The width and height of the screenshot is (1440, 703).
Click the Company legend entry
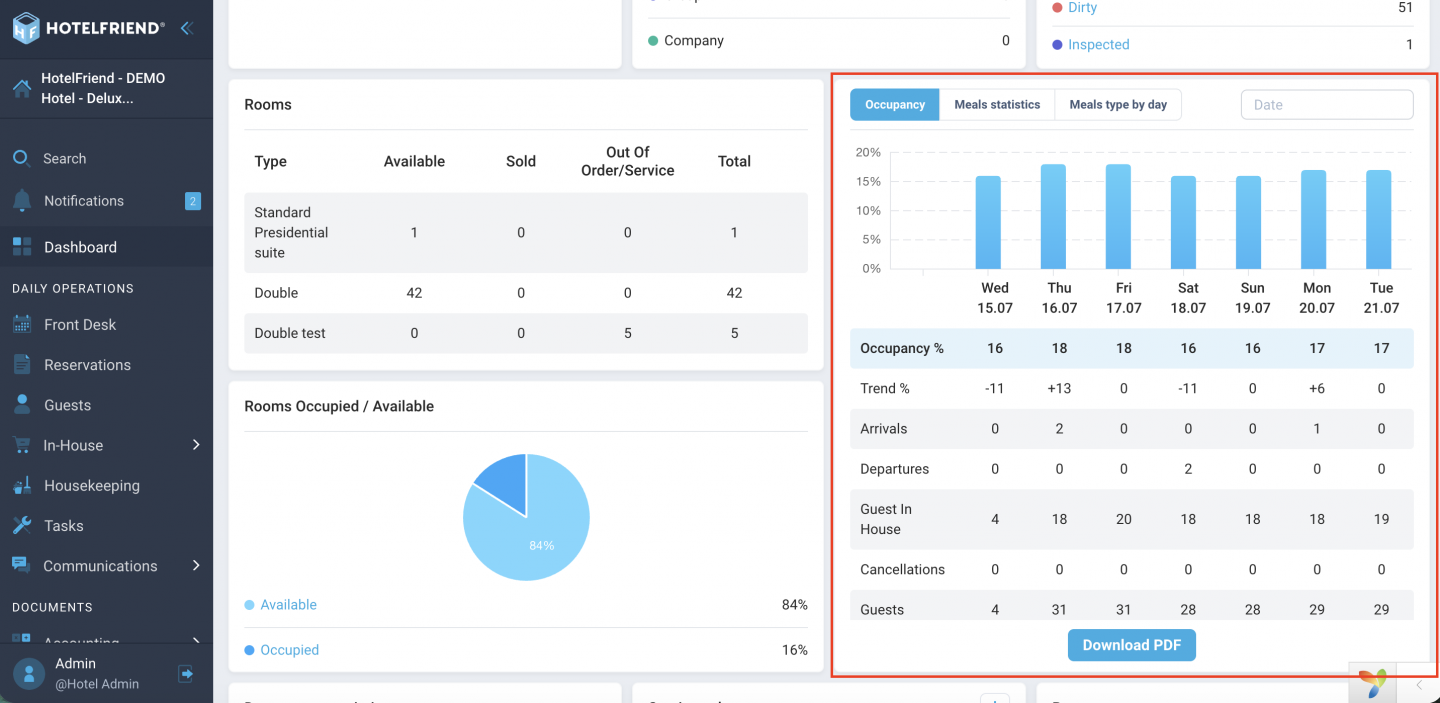[693, 41]
